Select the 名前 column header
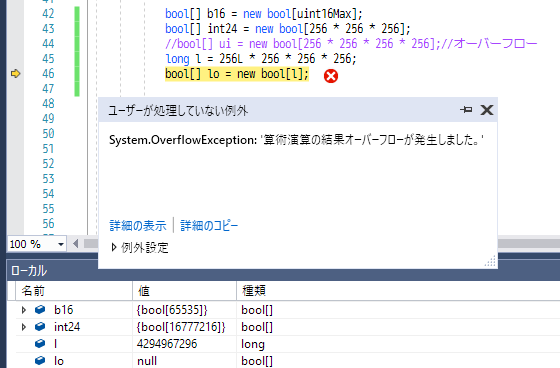This screenshot has width=560, height=368. [74, 291]
